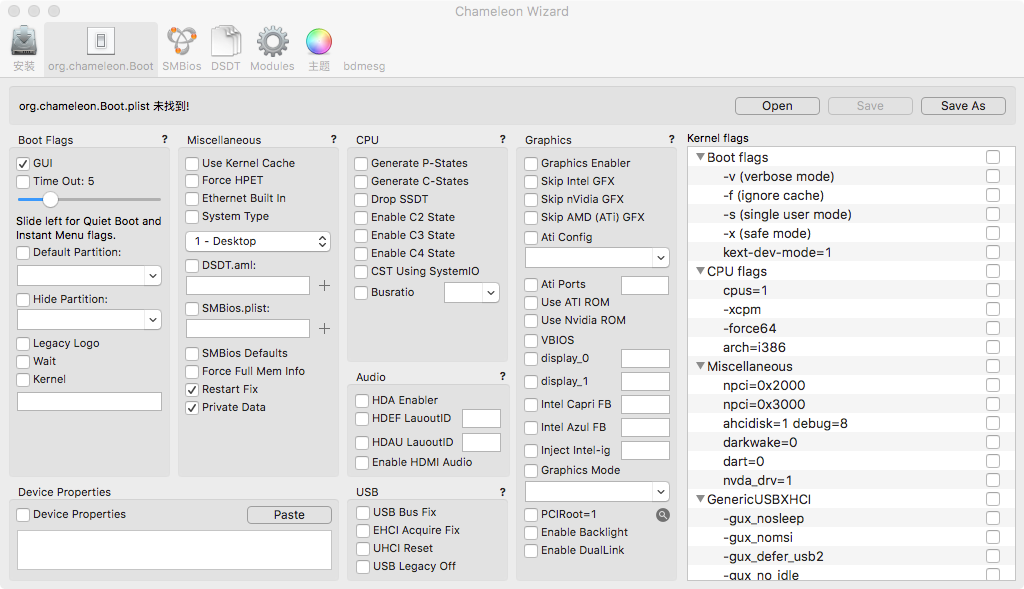Click the Device Properties text area
Image resolution: width=1024 pixels, height=589 pixels.
tap(174, 550)
